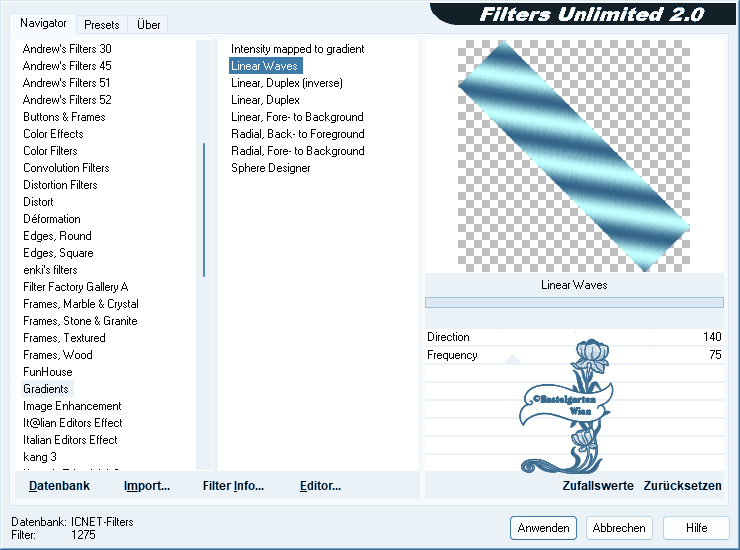The image size is (740, 550).
Task: Select the Gradients category
Action: [x=46, y=389]
